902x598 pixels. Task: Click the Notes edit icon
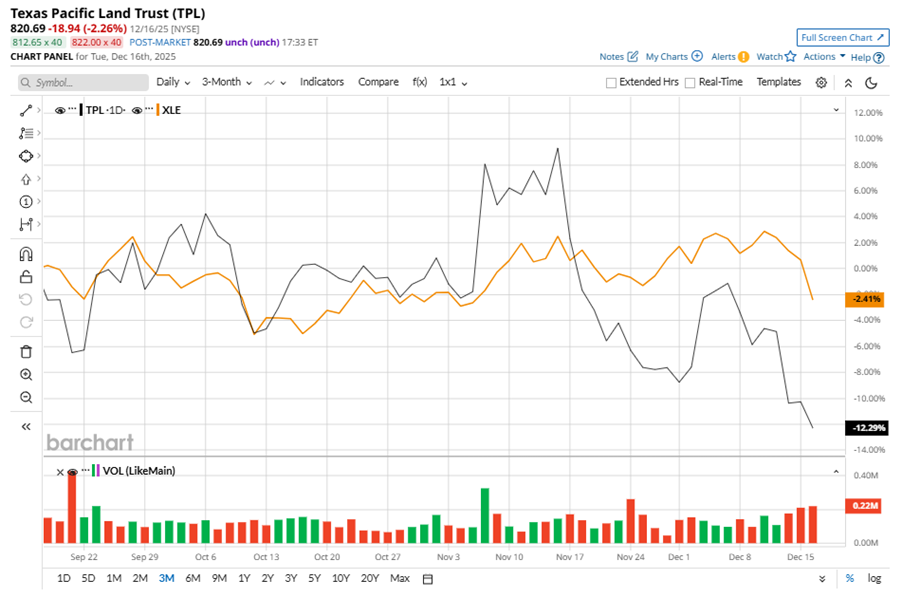click(633, 56)
